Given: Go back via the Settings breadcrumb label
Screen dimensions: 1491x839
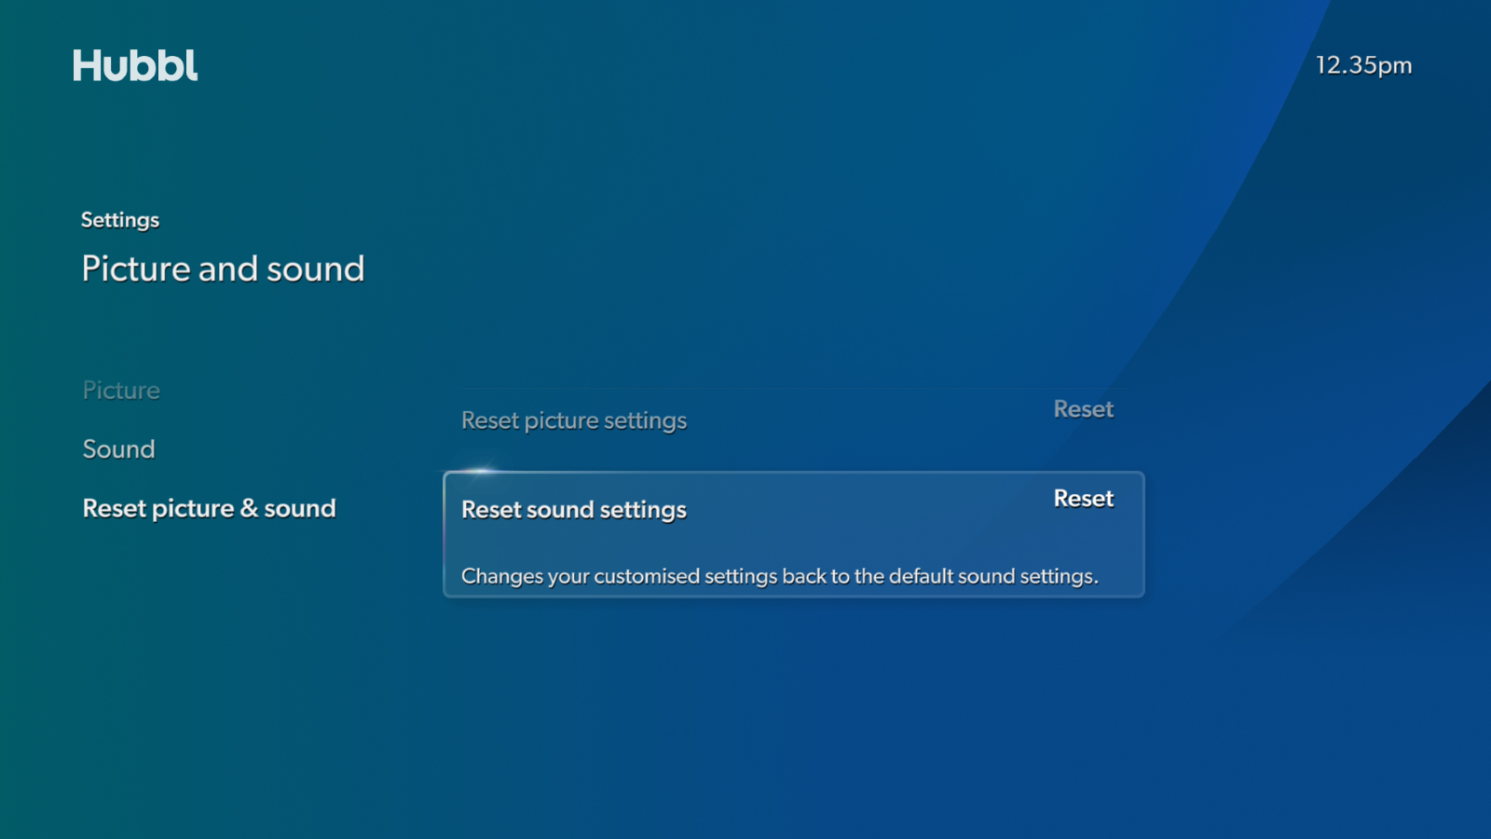Looking at the screenshot, I should (x=120, y=220).
